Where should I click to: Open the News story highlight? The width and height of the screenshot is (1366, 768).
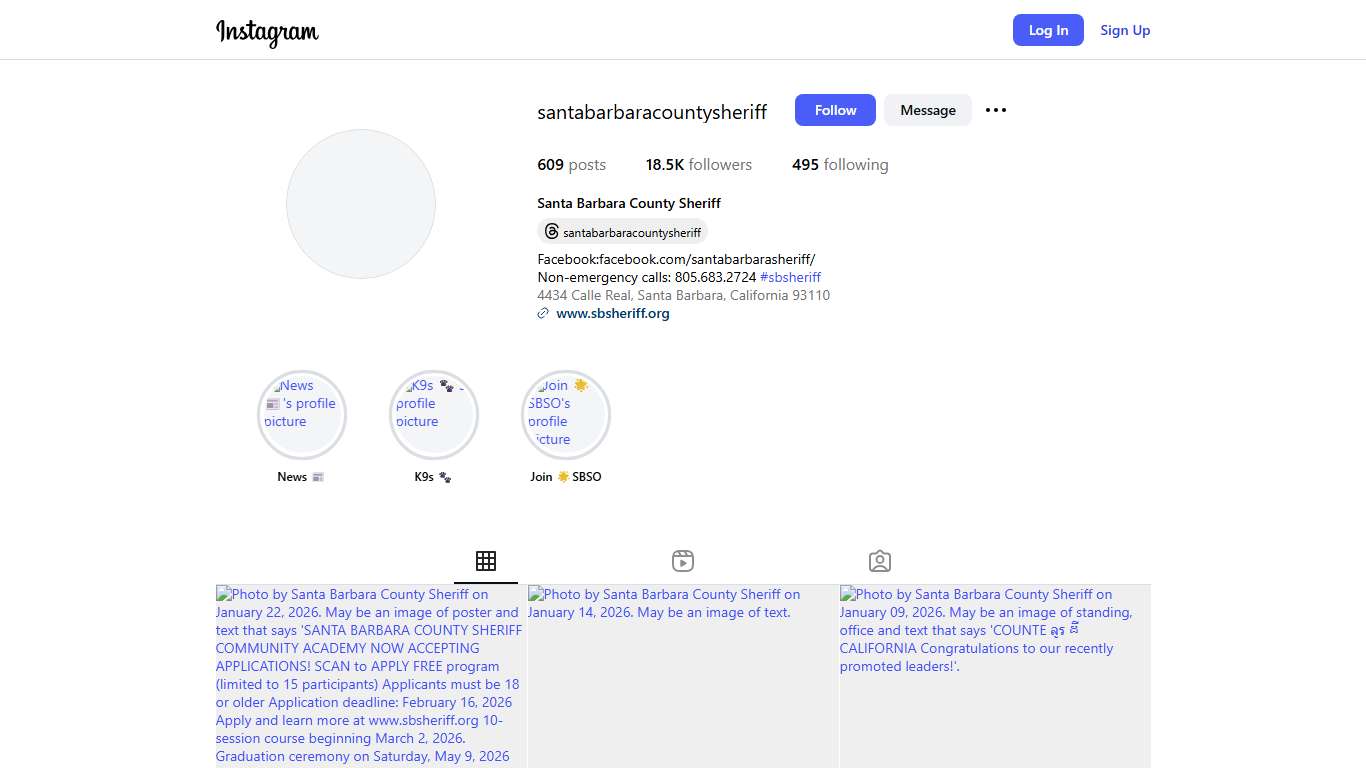(301, 414)
